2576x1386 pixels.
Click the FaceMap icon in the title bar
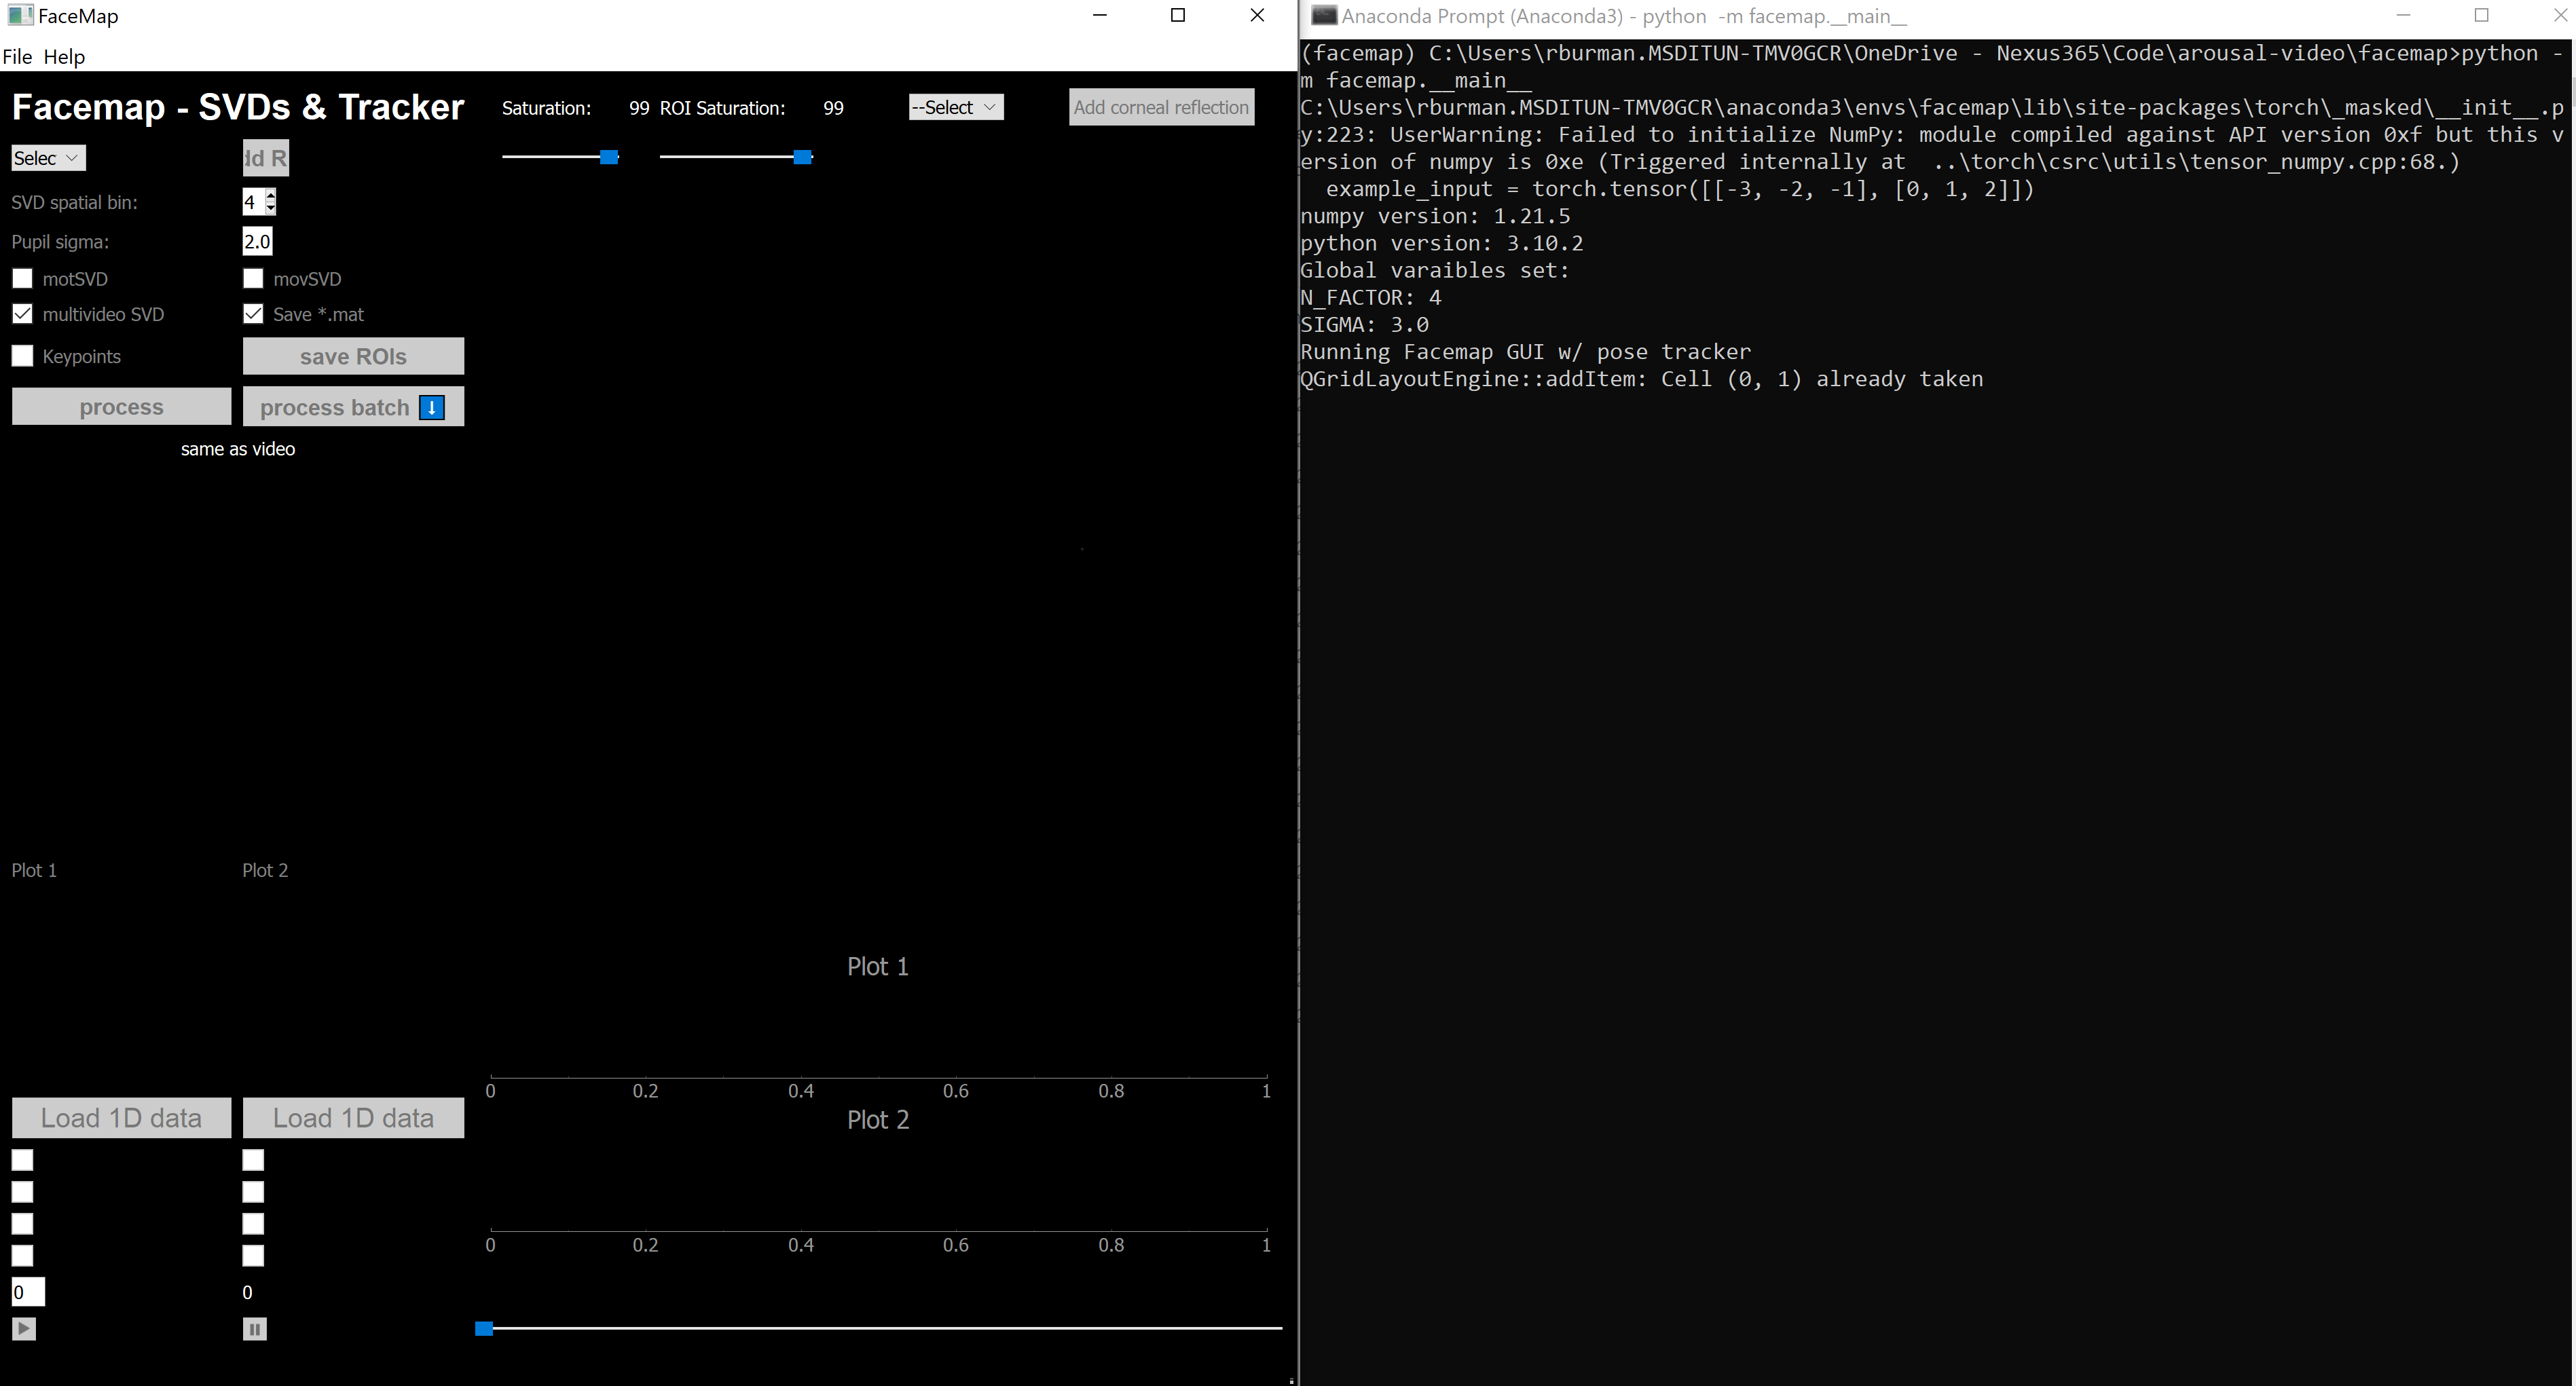point(21,15)
